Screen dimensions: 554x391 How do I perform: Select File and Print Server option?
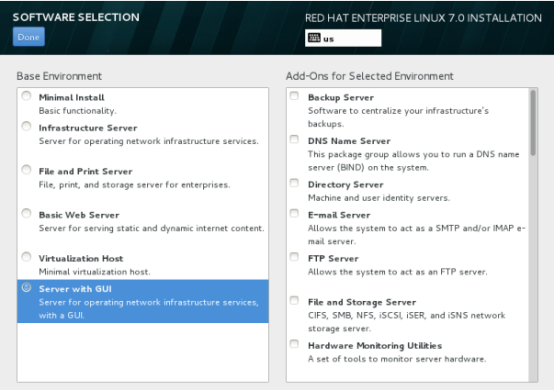pos(26,170)
